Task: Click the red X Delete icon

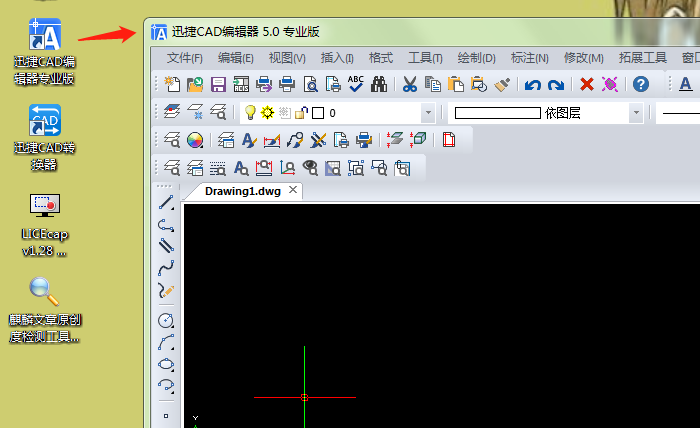Action: point(587,84)
